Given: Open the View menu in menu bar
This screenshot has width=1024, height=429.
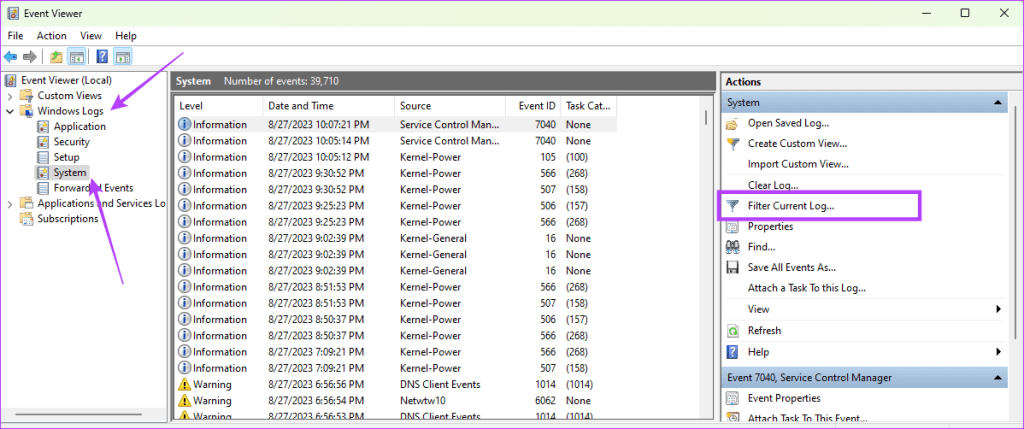Looking at the screenshot, I should (x=91, y=36).
